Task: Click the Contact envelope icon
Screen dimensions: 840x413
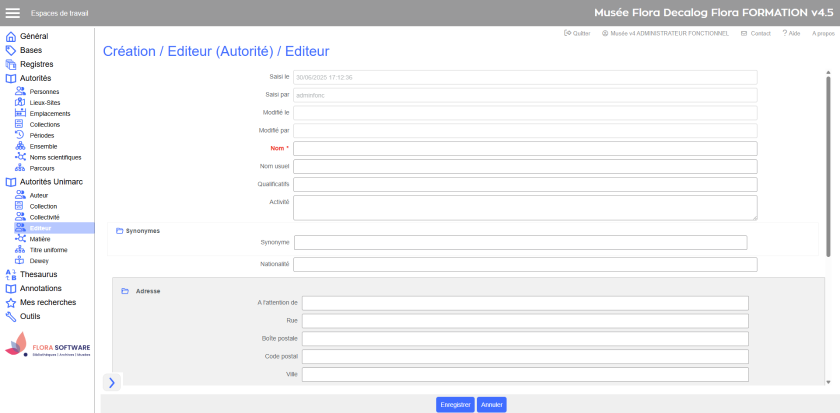Action: pyautogui.click(x=744, y=33)
